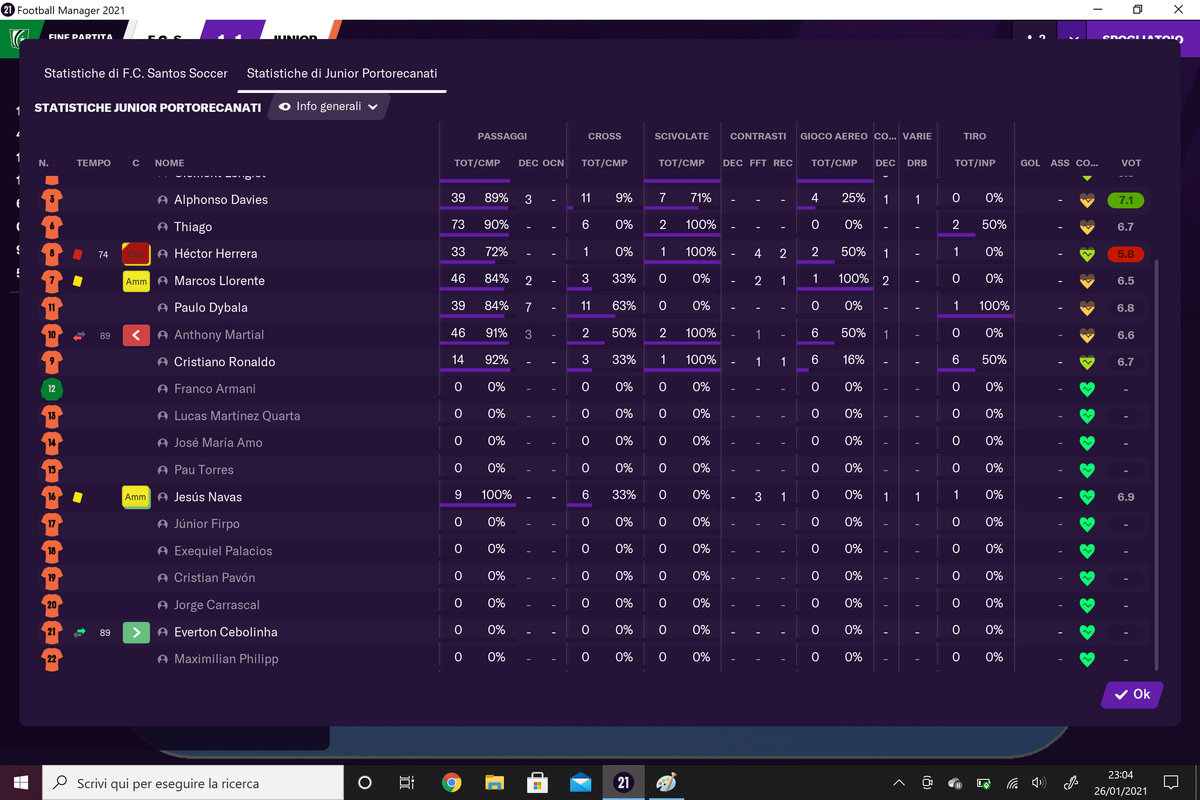Click Anthony Martial's substituted-off arrows icon
The image size is (1200, 800).
tap(80, 335)
